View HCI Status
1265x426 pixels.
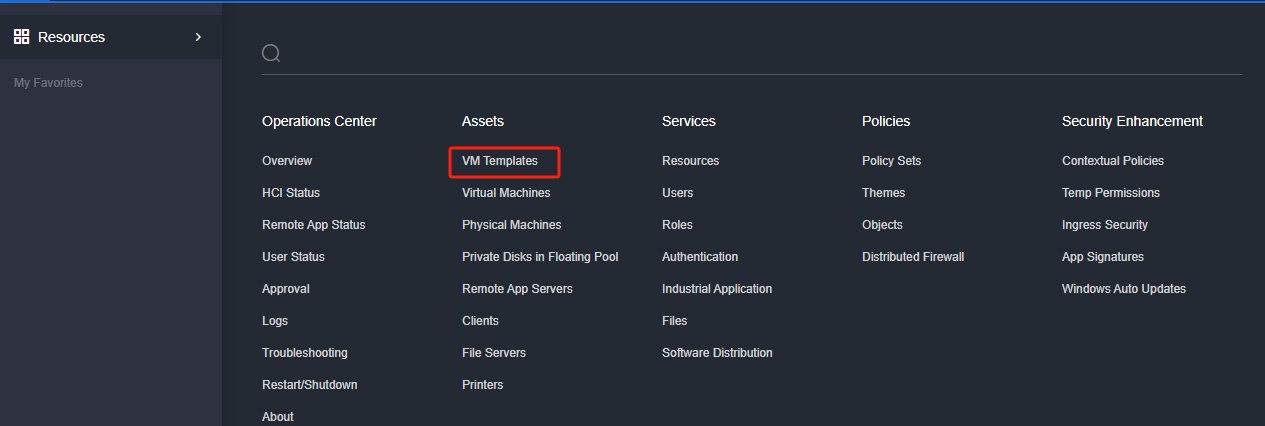(x=291, y=193)
